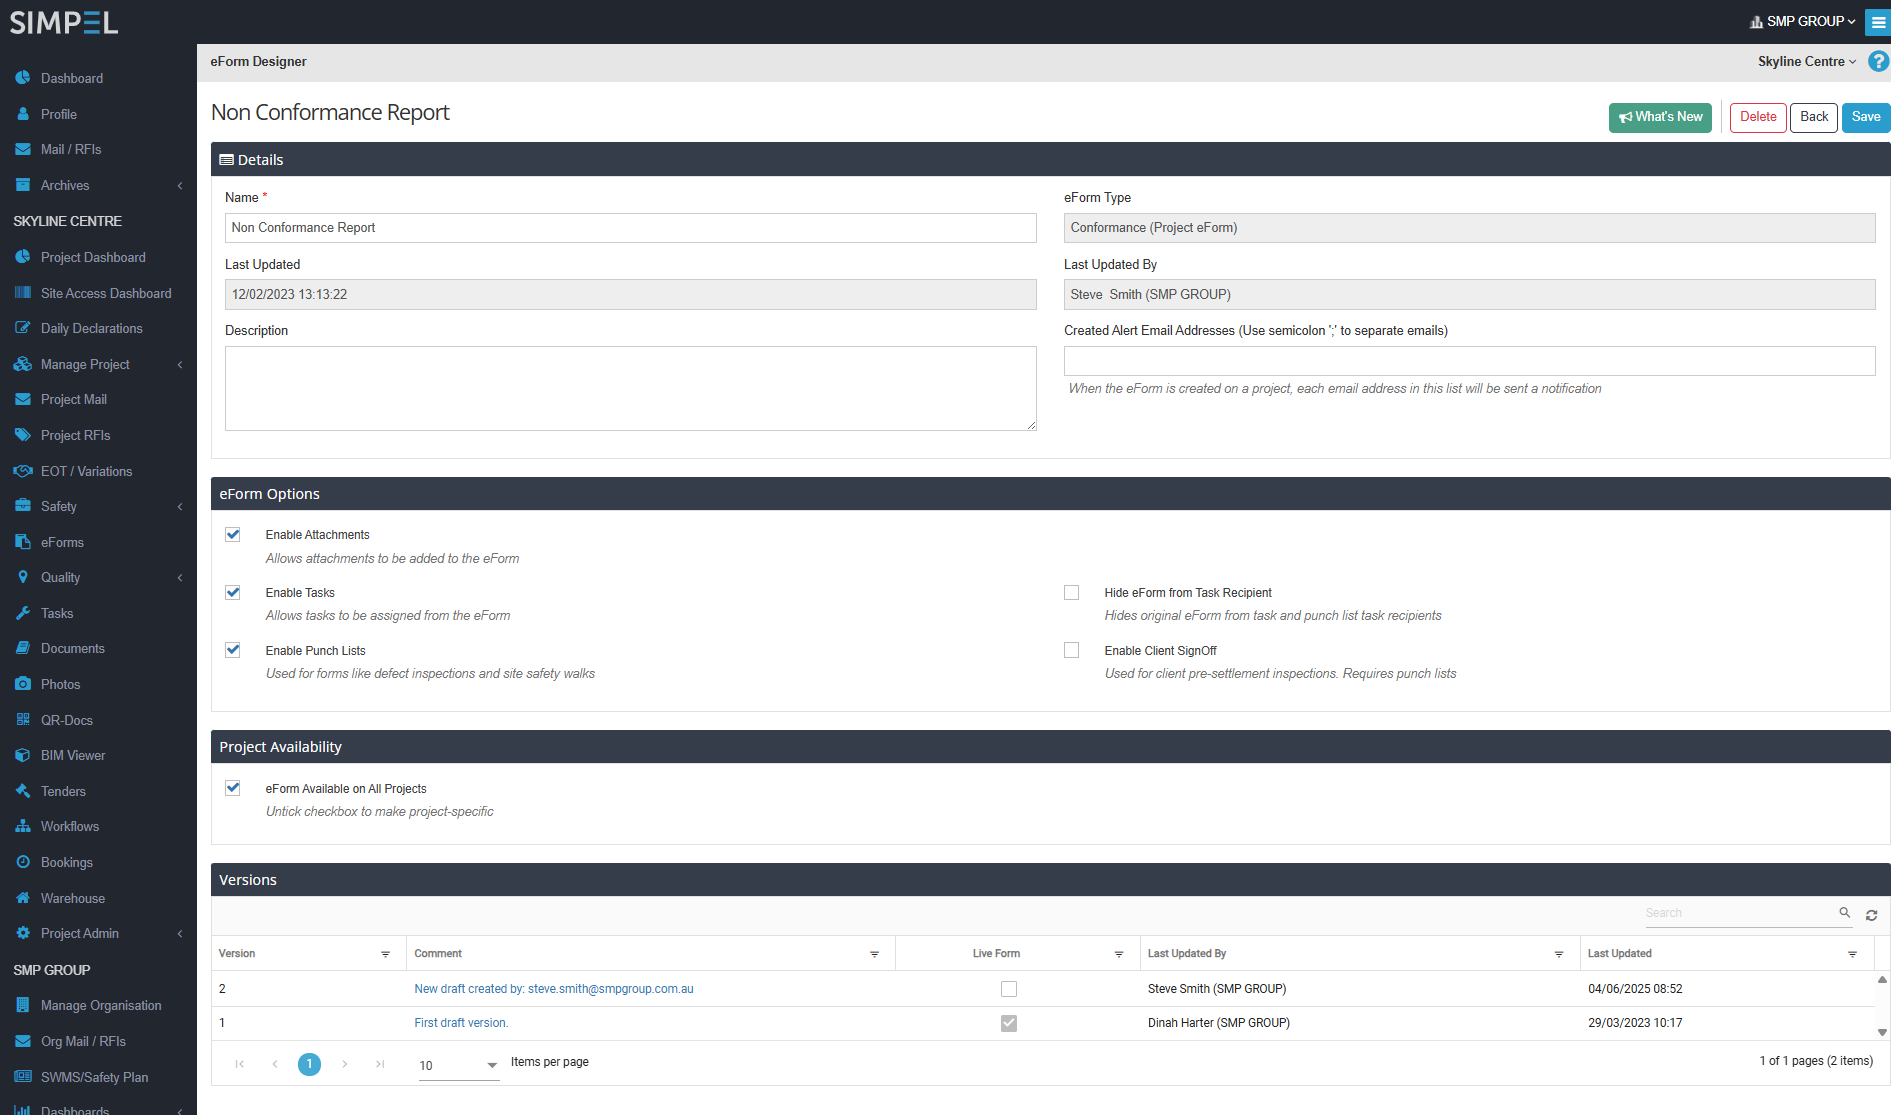Viewport: 1891px width, 1115px height.
Task: Click the Tenders gavel icon
Action: (23, 791)
